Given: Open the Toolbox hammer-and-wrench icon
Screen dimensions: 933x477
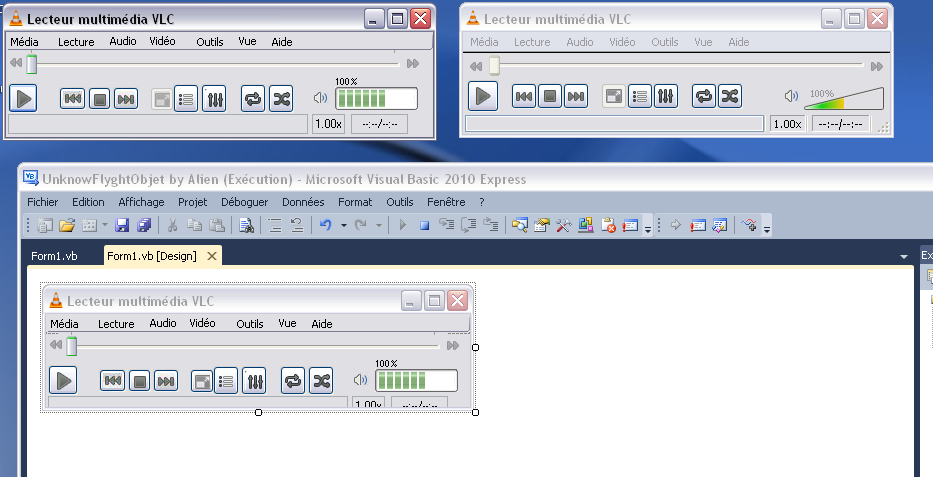Looking at the screenshot, I should pos(563,225).
